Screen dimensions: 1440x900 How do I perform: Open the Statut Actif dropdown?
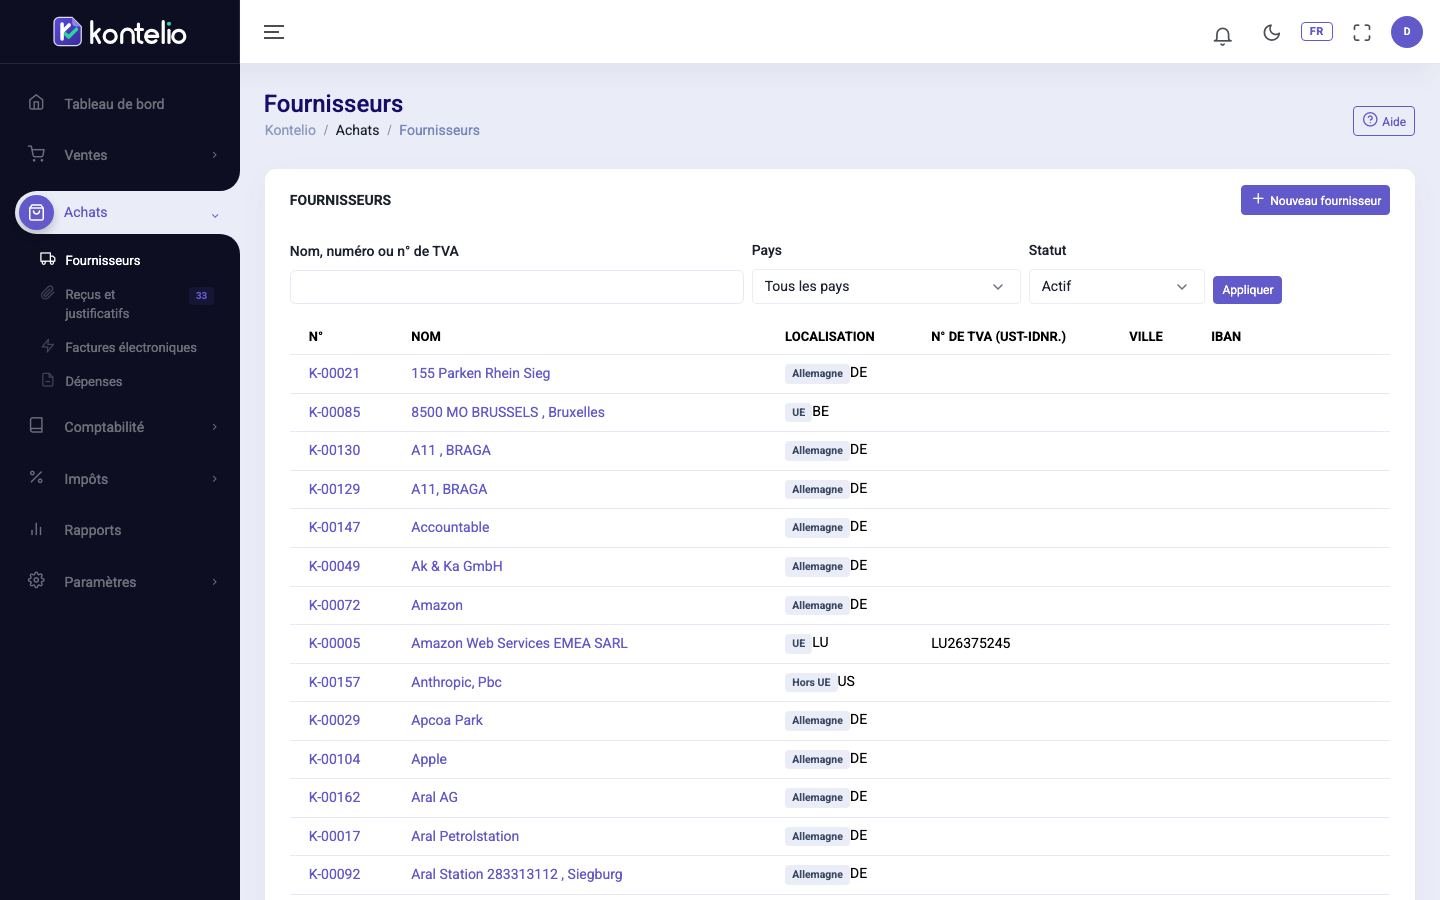pos(1116,286)
